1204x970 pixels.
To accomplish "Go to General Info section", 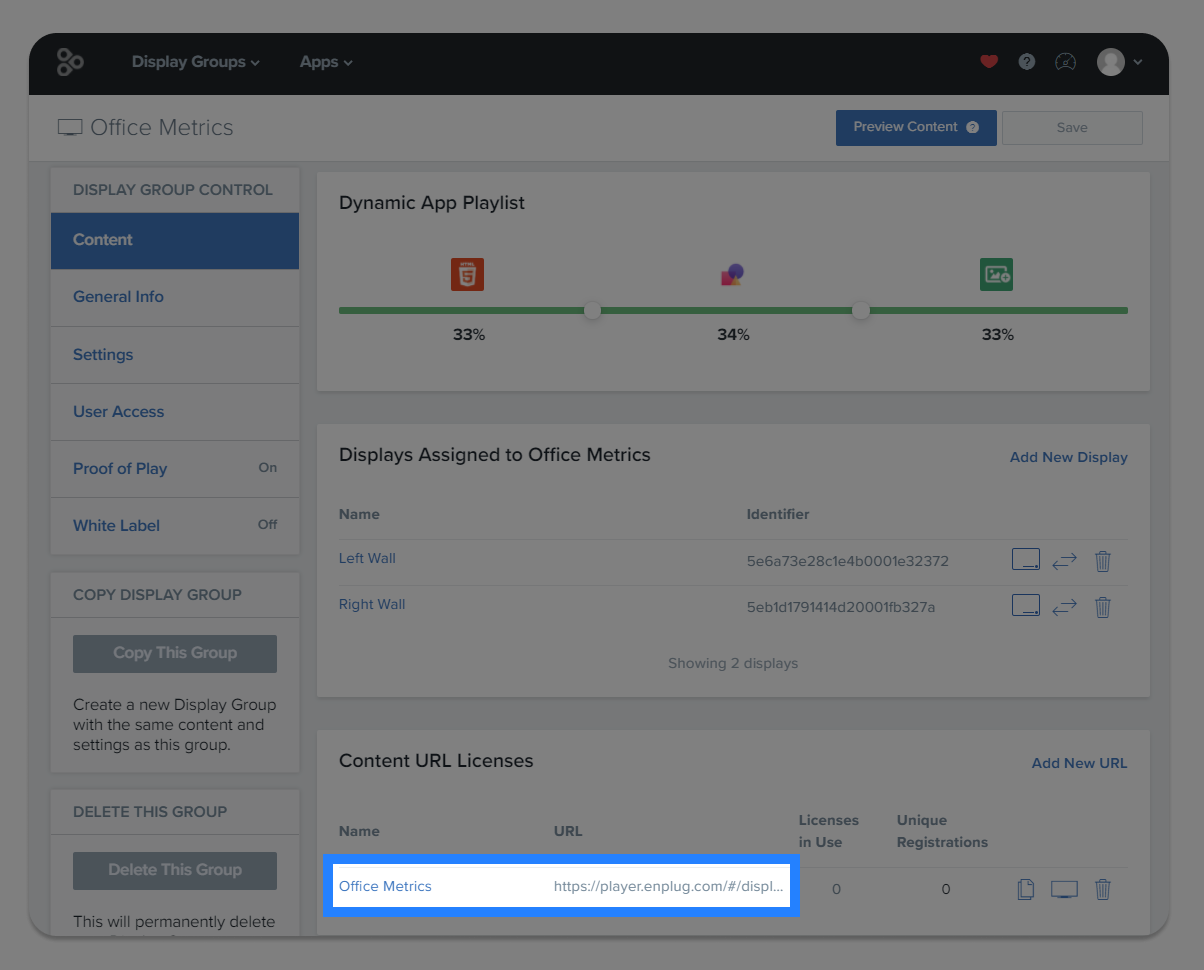I will pos(175,297).
